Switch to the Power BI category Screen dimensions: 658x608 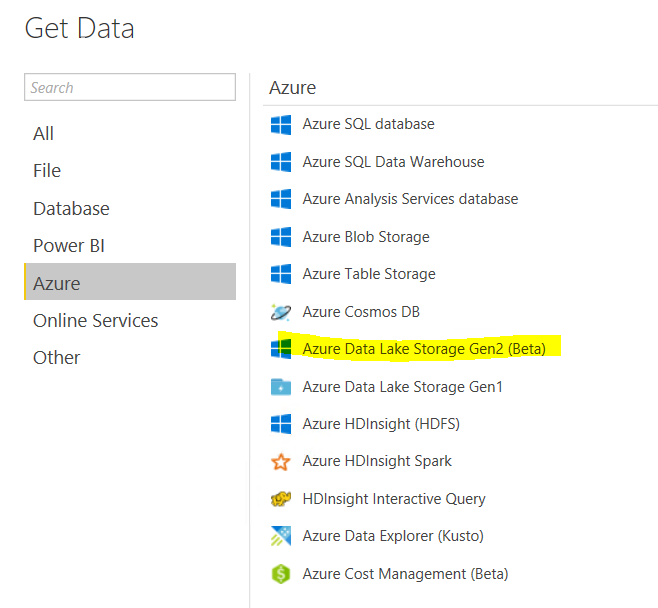pos(69,246)
